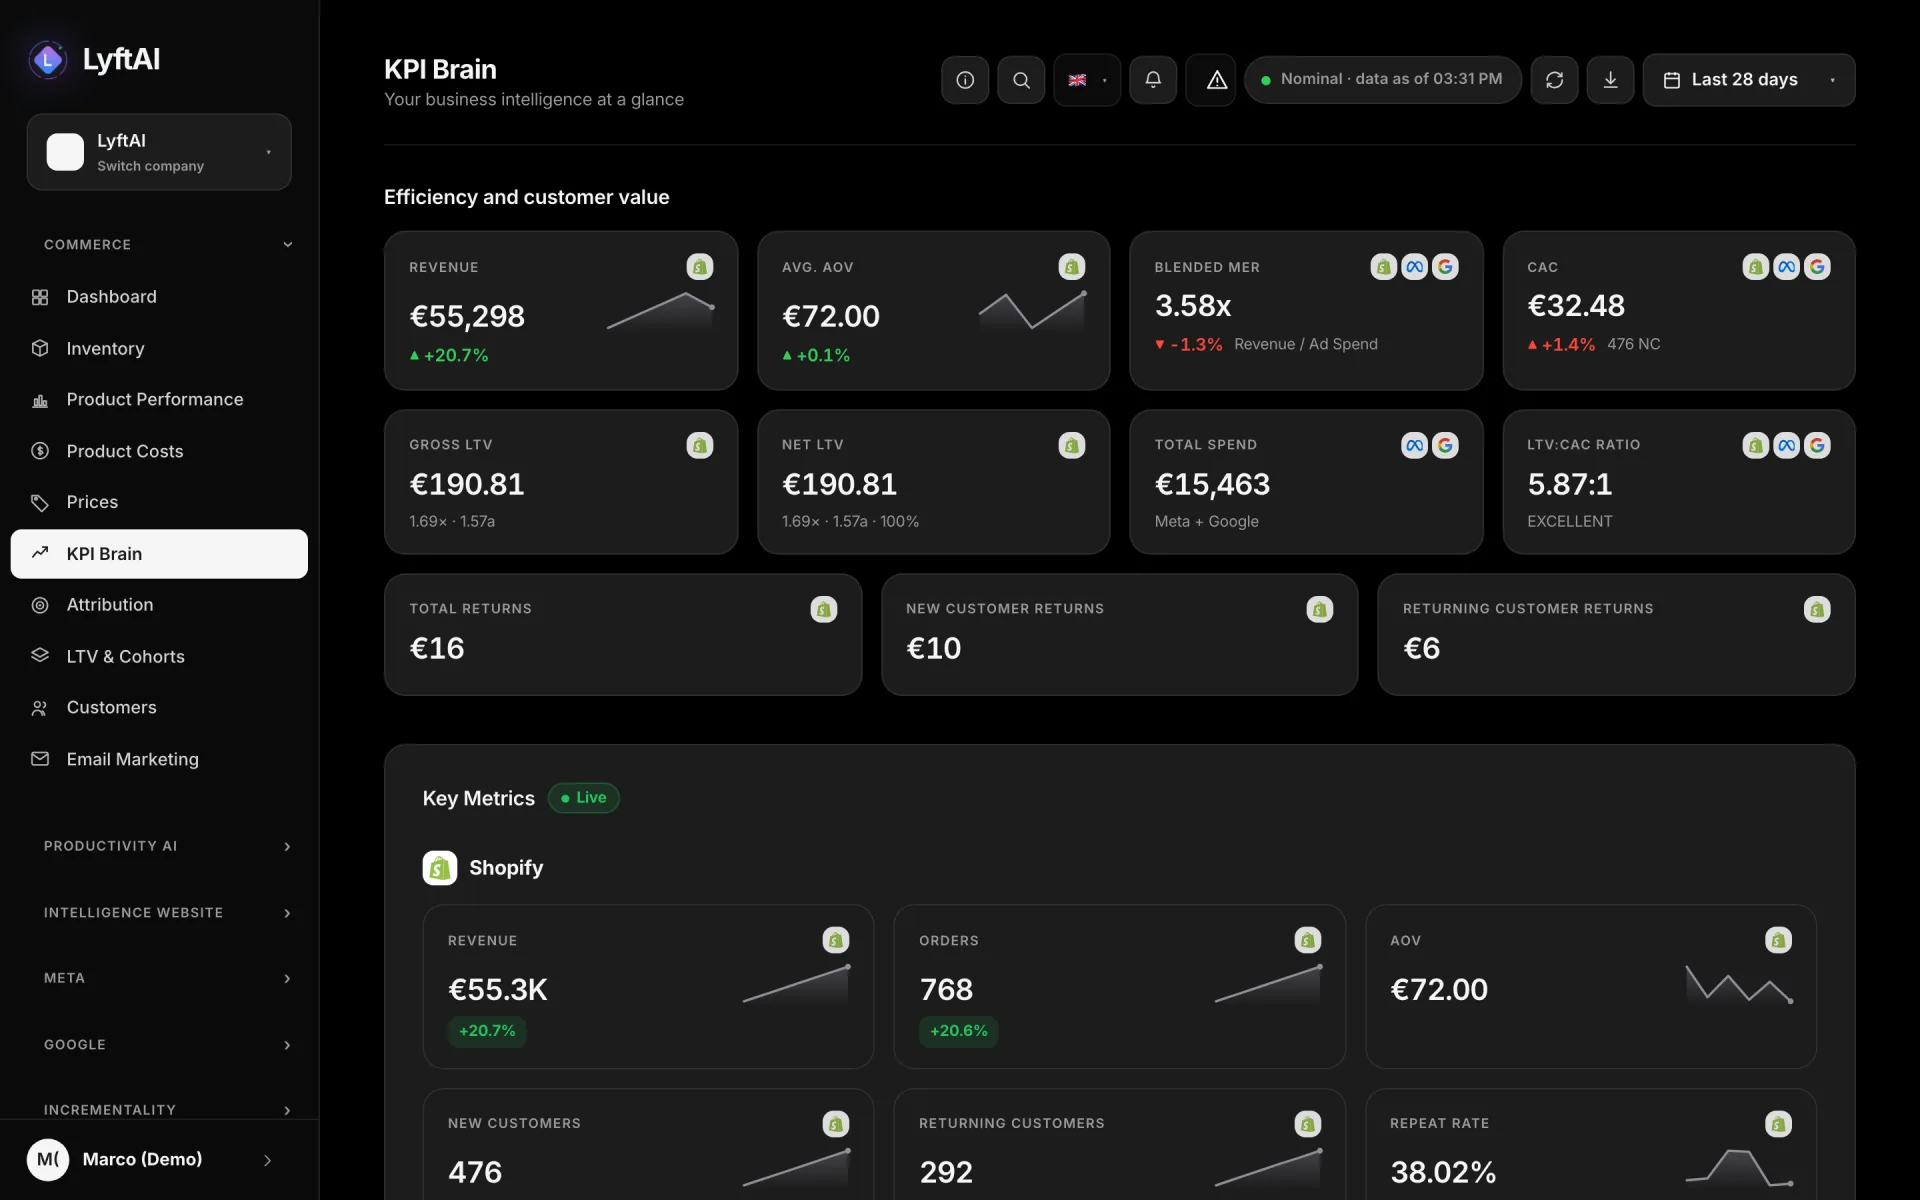Screen dimensions: 1920x1200
Task: Click the Prices tag icon
Action: tap(40, 503)
